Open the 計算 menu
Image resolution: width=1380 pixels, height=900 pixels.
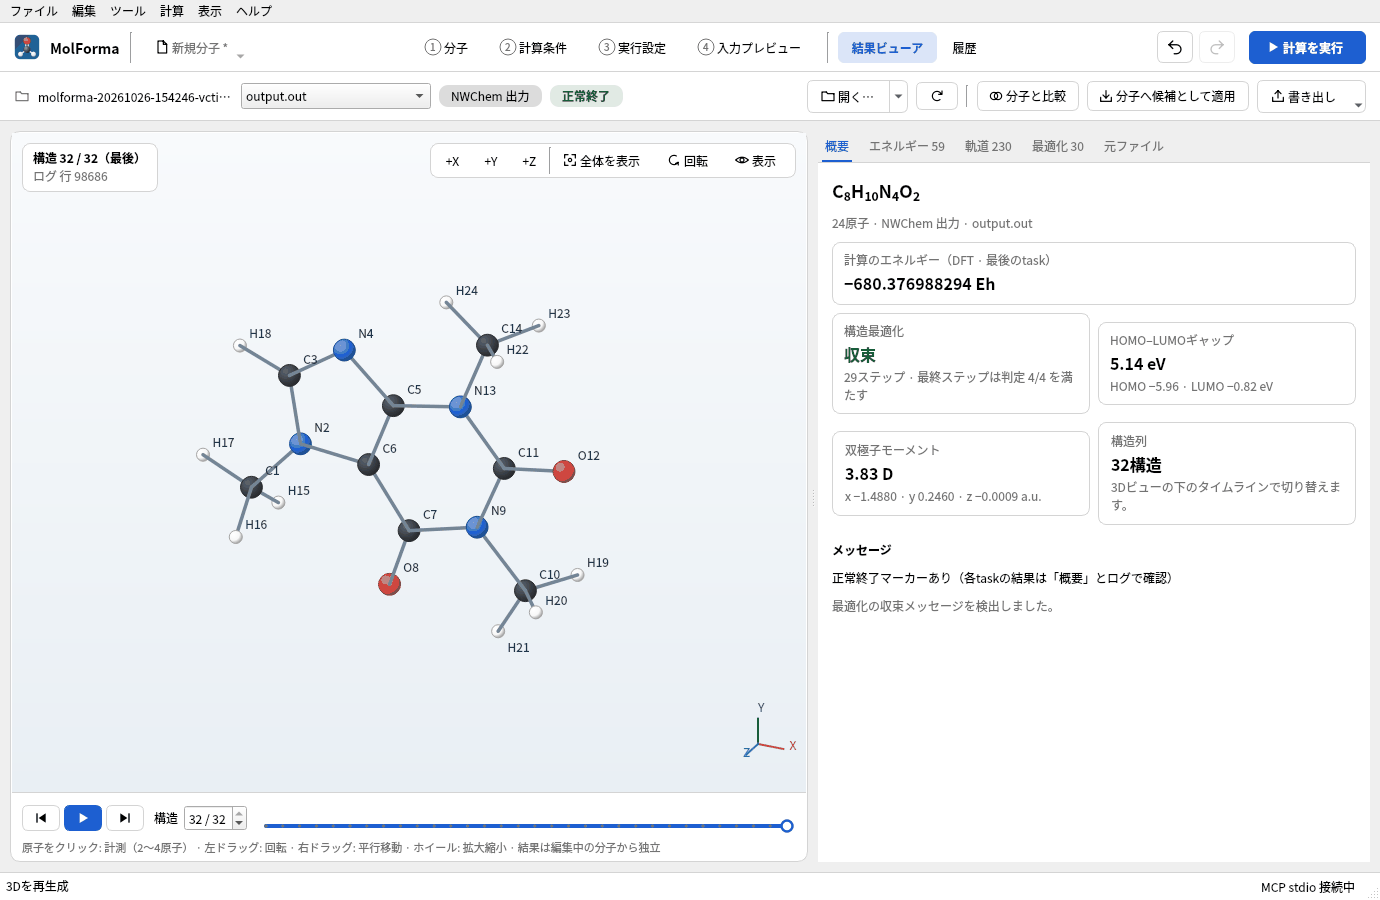172,11
